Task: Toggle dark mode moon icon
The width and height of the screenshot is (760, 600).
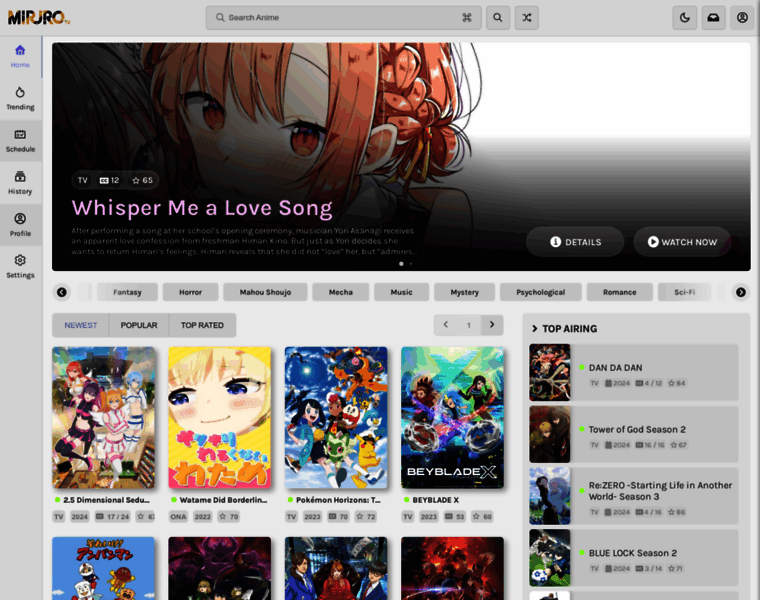Action: tap(685, 18)
